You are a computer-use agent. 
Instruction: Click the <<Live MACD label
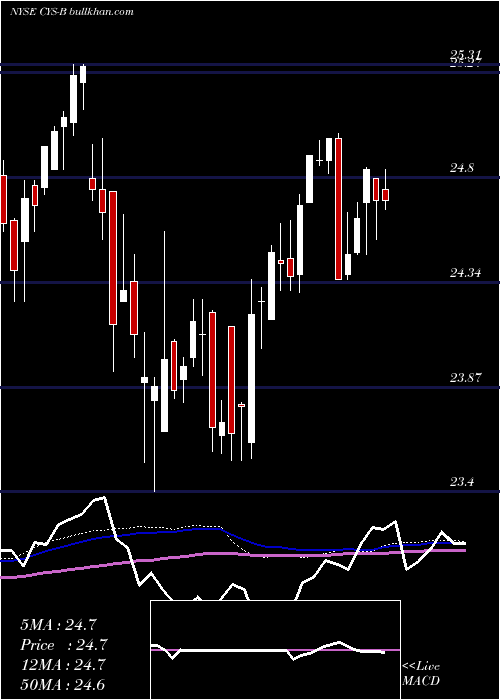[x=421, y=674]
